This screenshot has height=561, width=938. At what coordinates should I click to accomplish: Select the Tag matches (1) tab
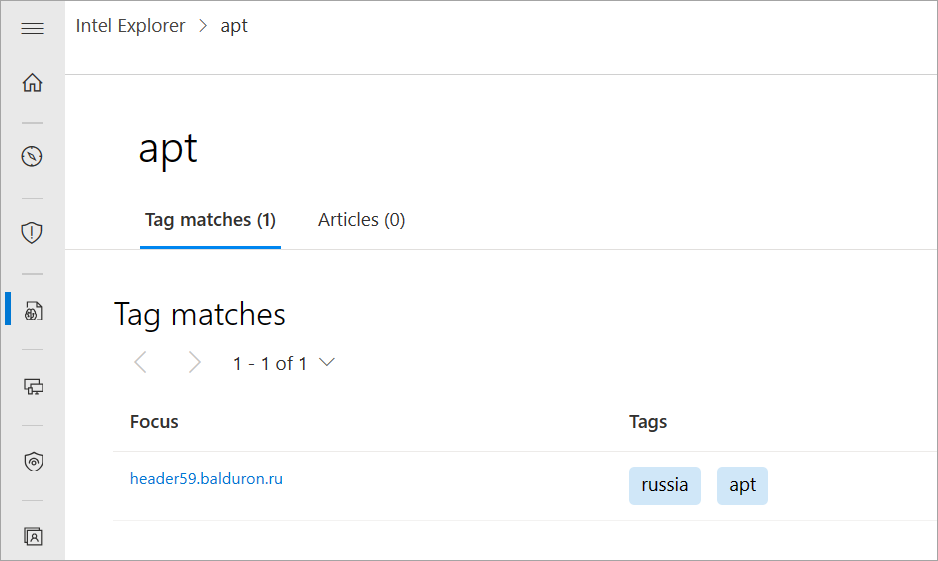pos(210,220)
